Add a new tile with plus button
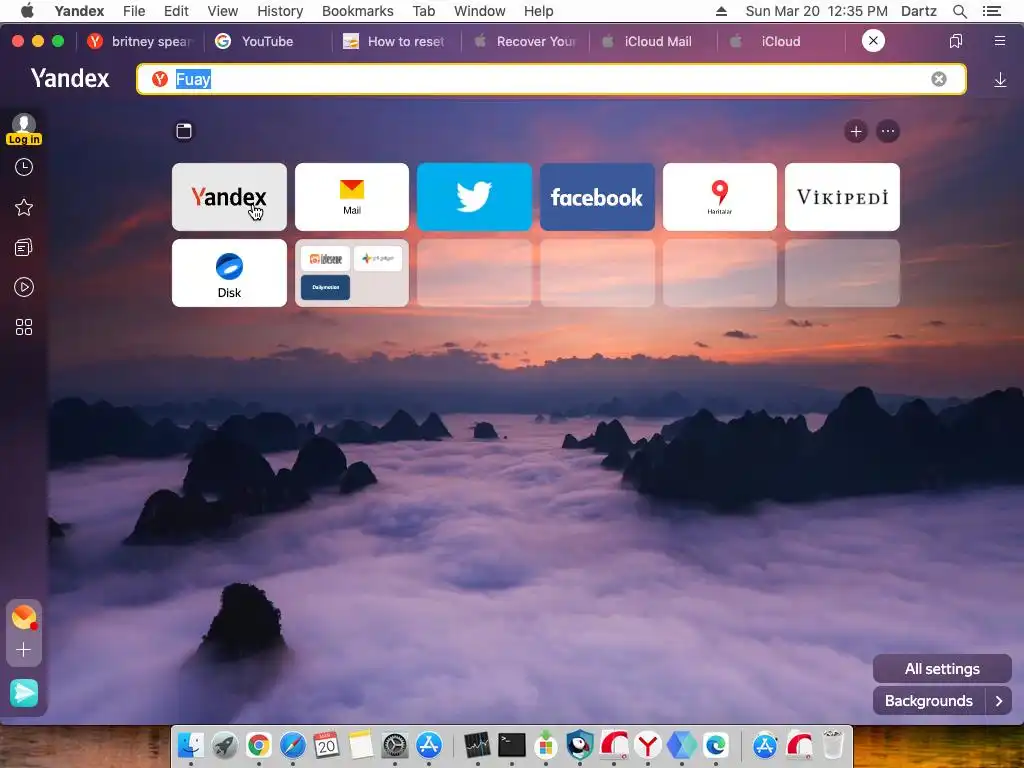Viewport: 1024px width, 768px height. tap(856, 132)
